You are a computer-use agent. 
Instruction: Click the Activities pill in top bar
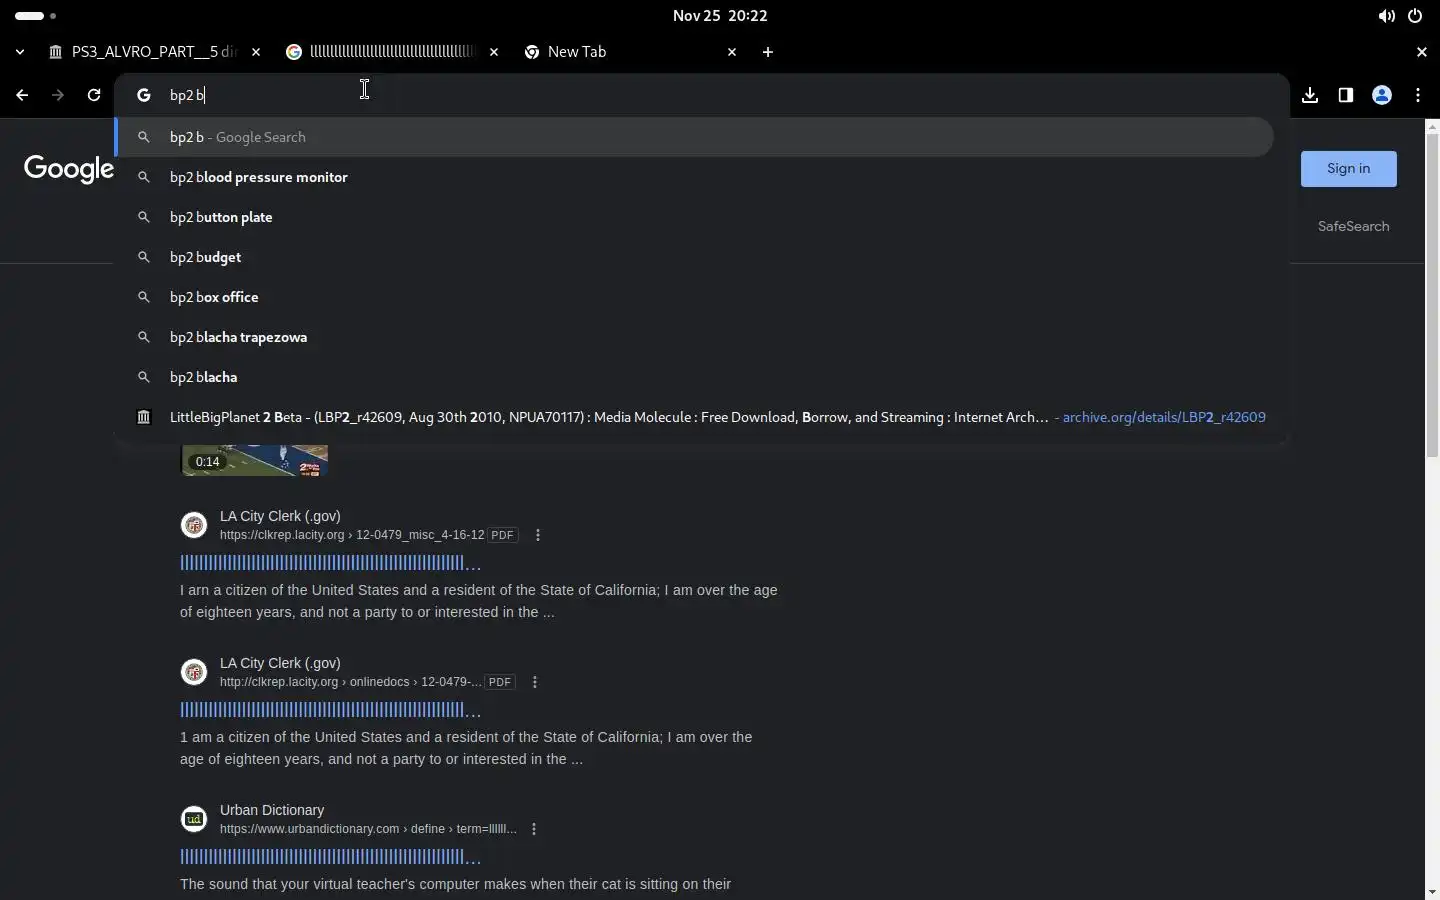pos(36,16)
